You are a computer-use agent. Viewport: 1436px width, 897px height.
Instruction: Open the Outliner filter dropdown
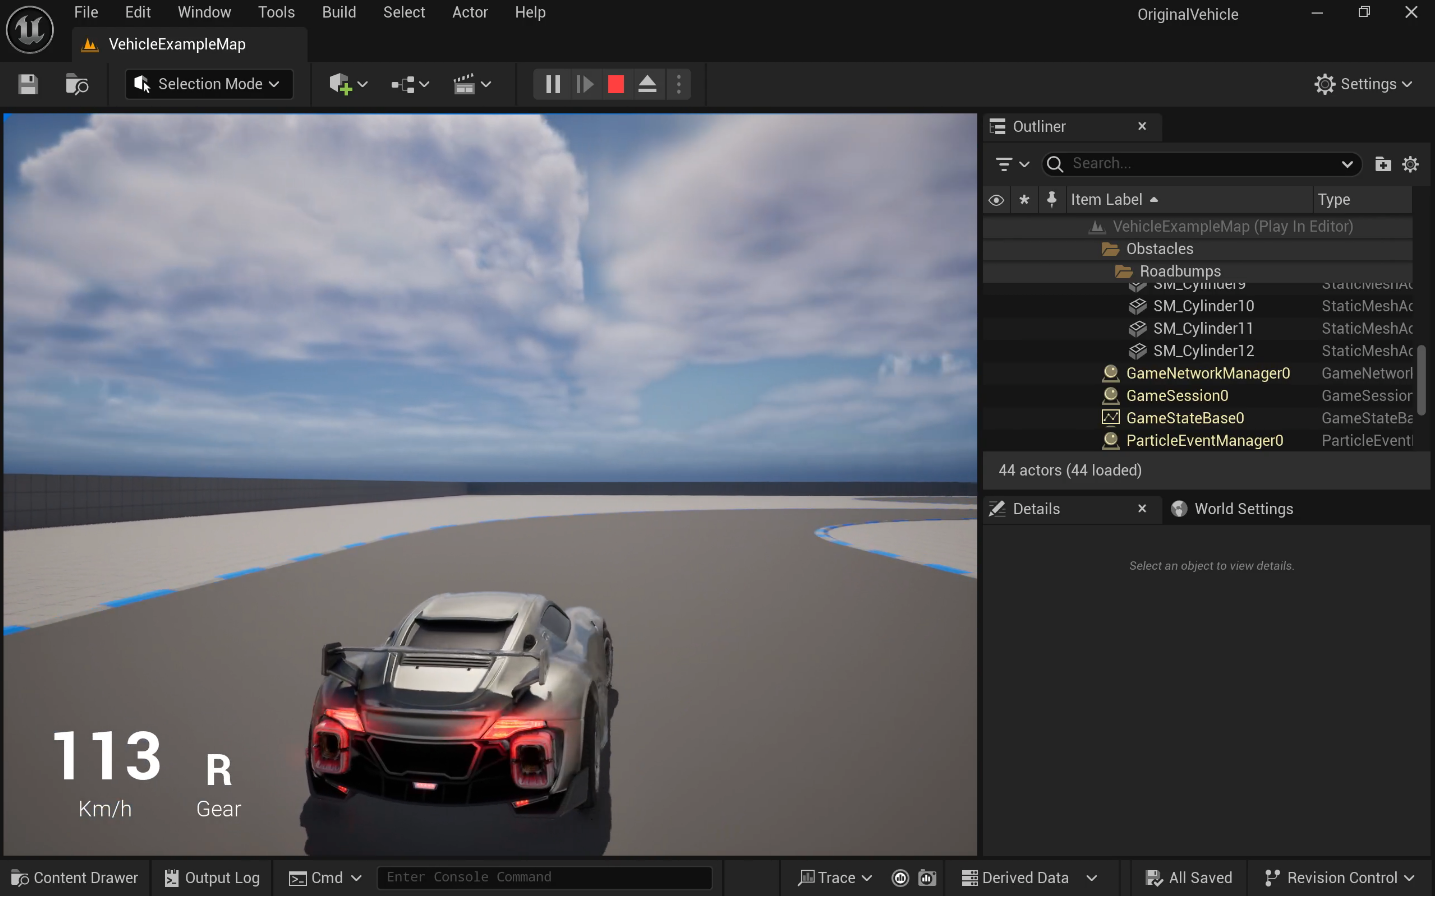[1012, 164]
